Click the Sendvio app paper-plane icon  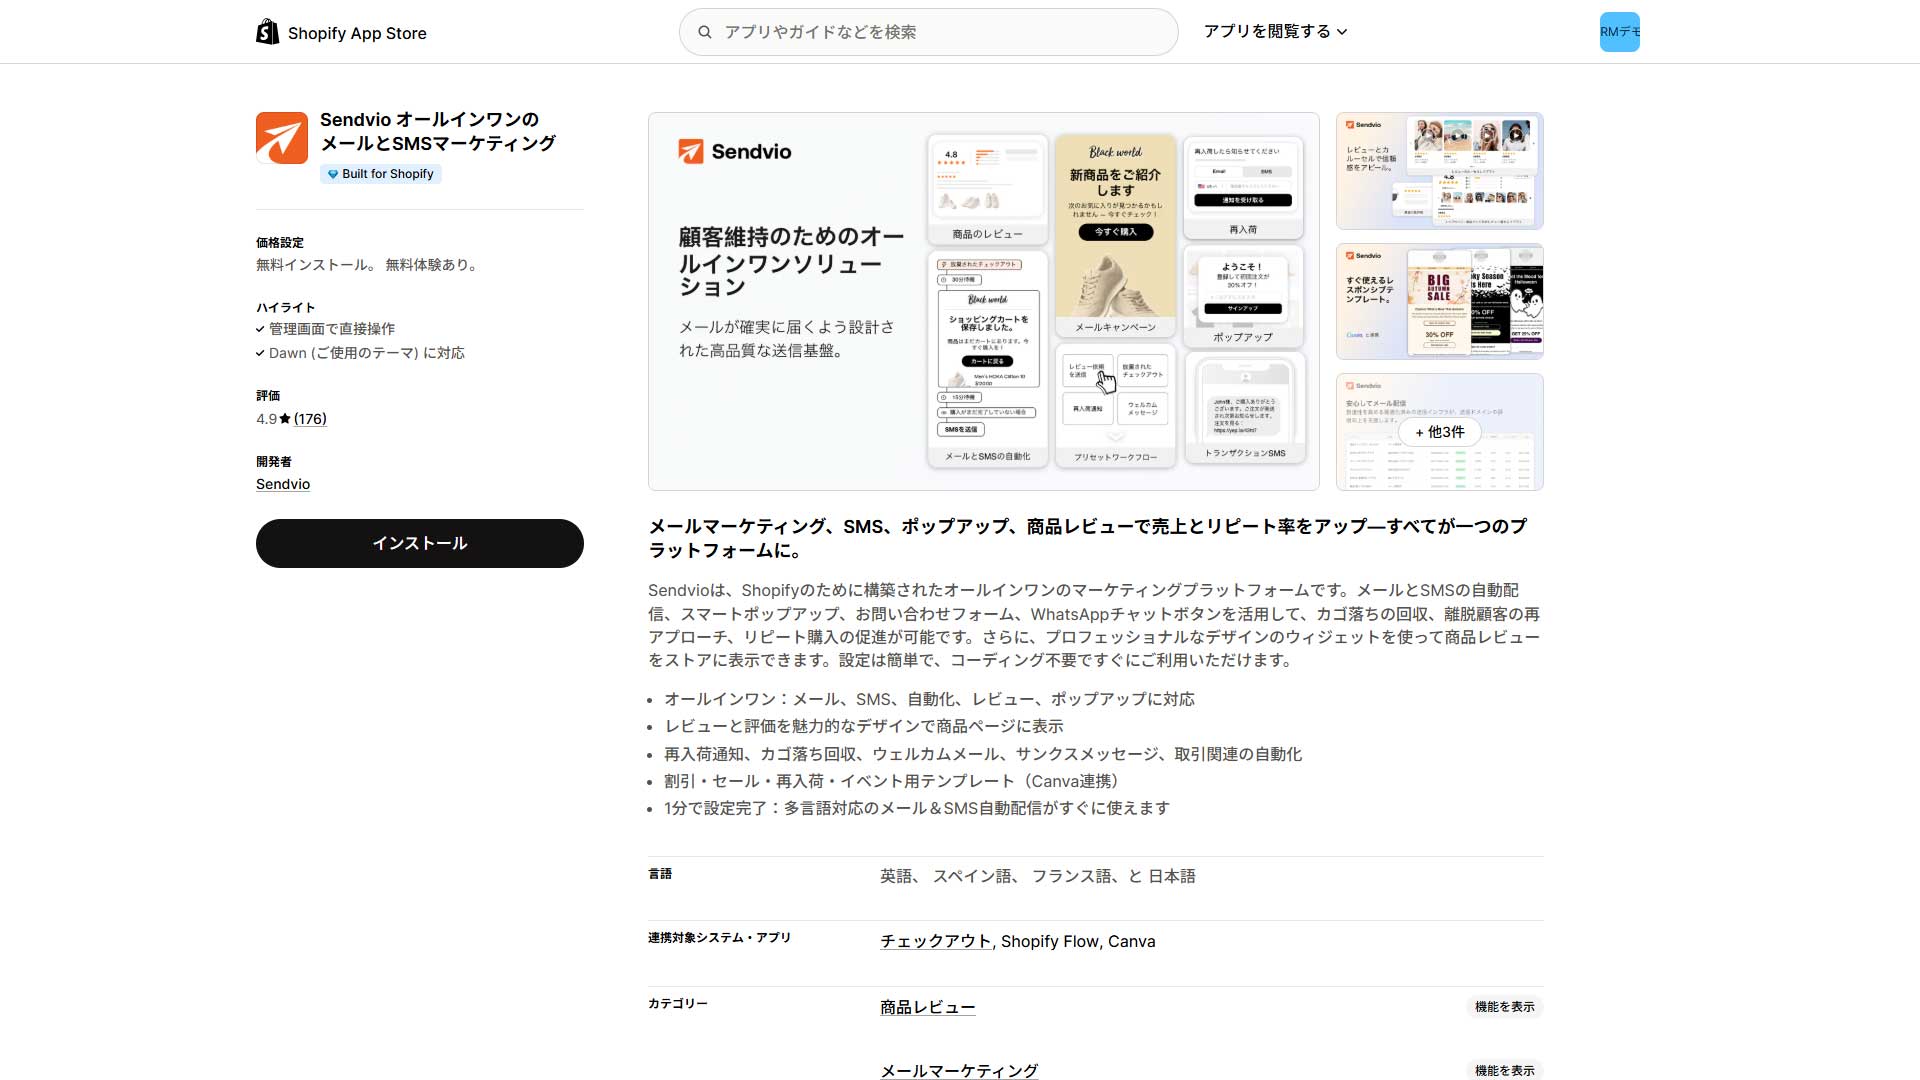[282, 138]
